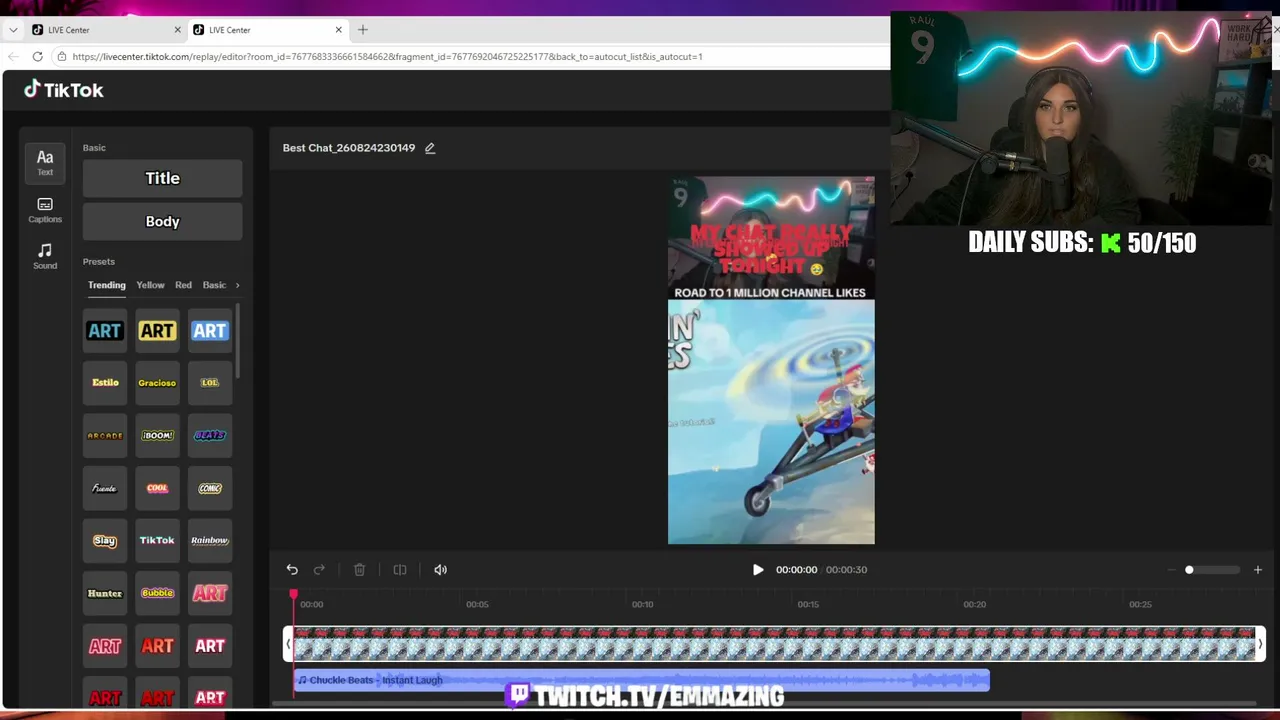The width and height of the screenshot is (1280, 720).
Task: Rename the project with the pencil icon
Action: pos(430,148)
